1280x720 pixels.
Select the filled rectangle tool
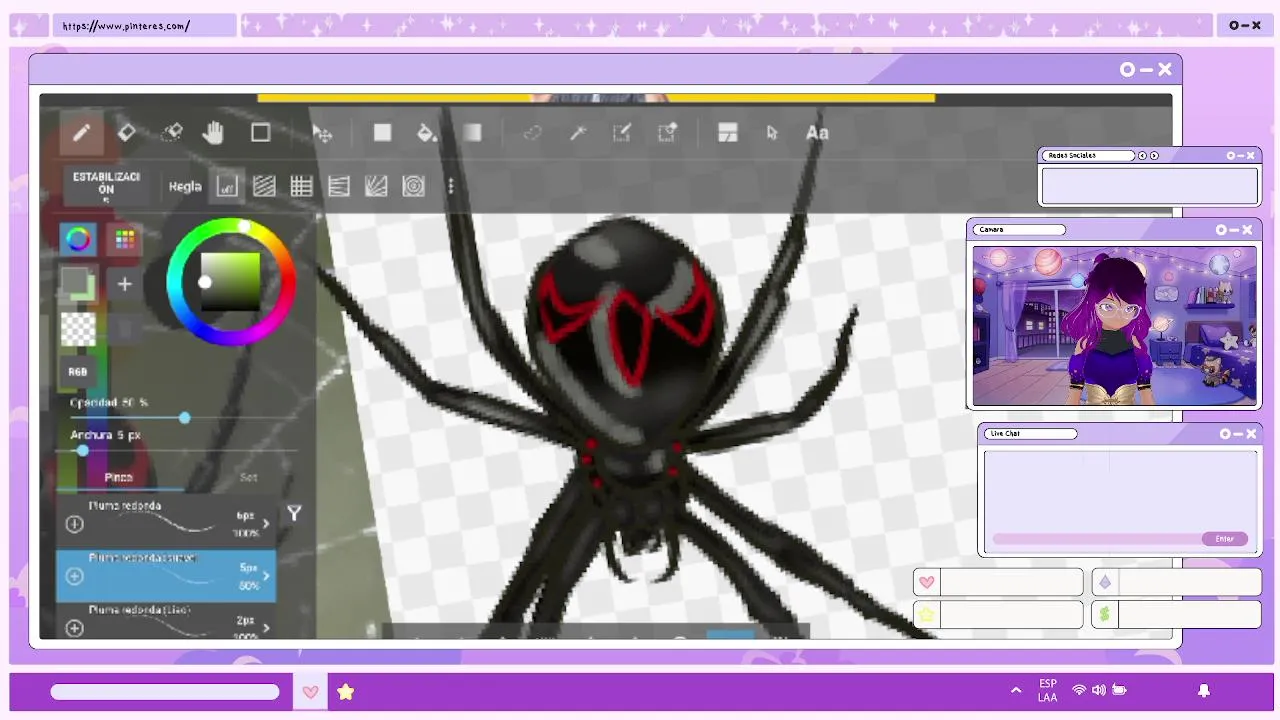pyautogui.click(x=382, y=132)
